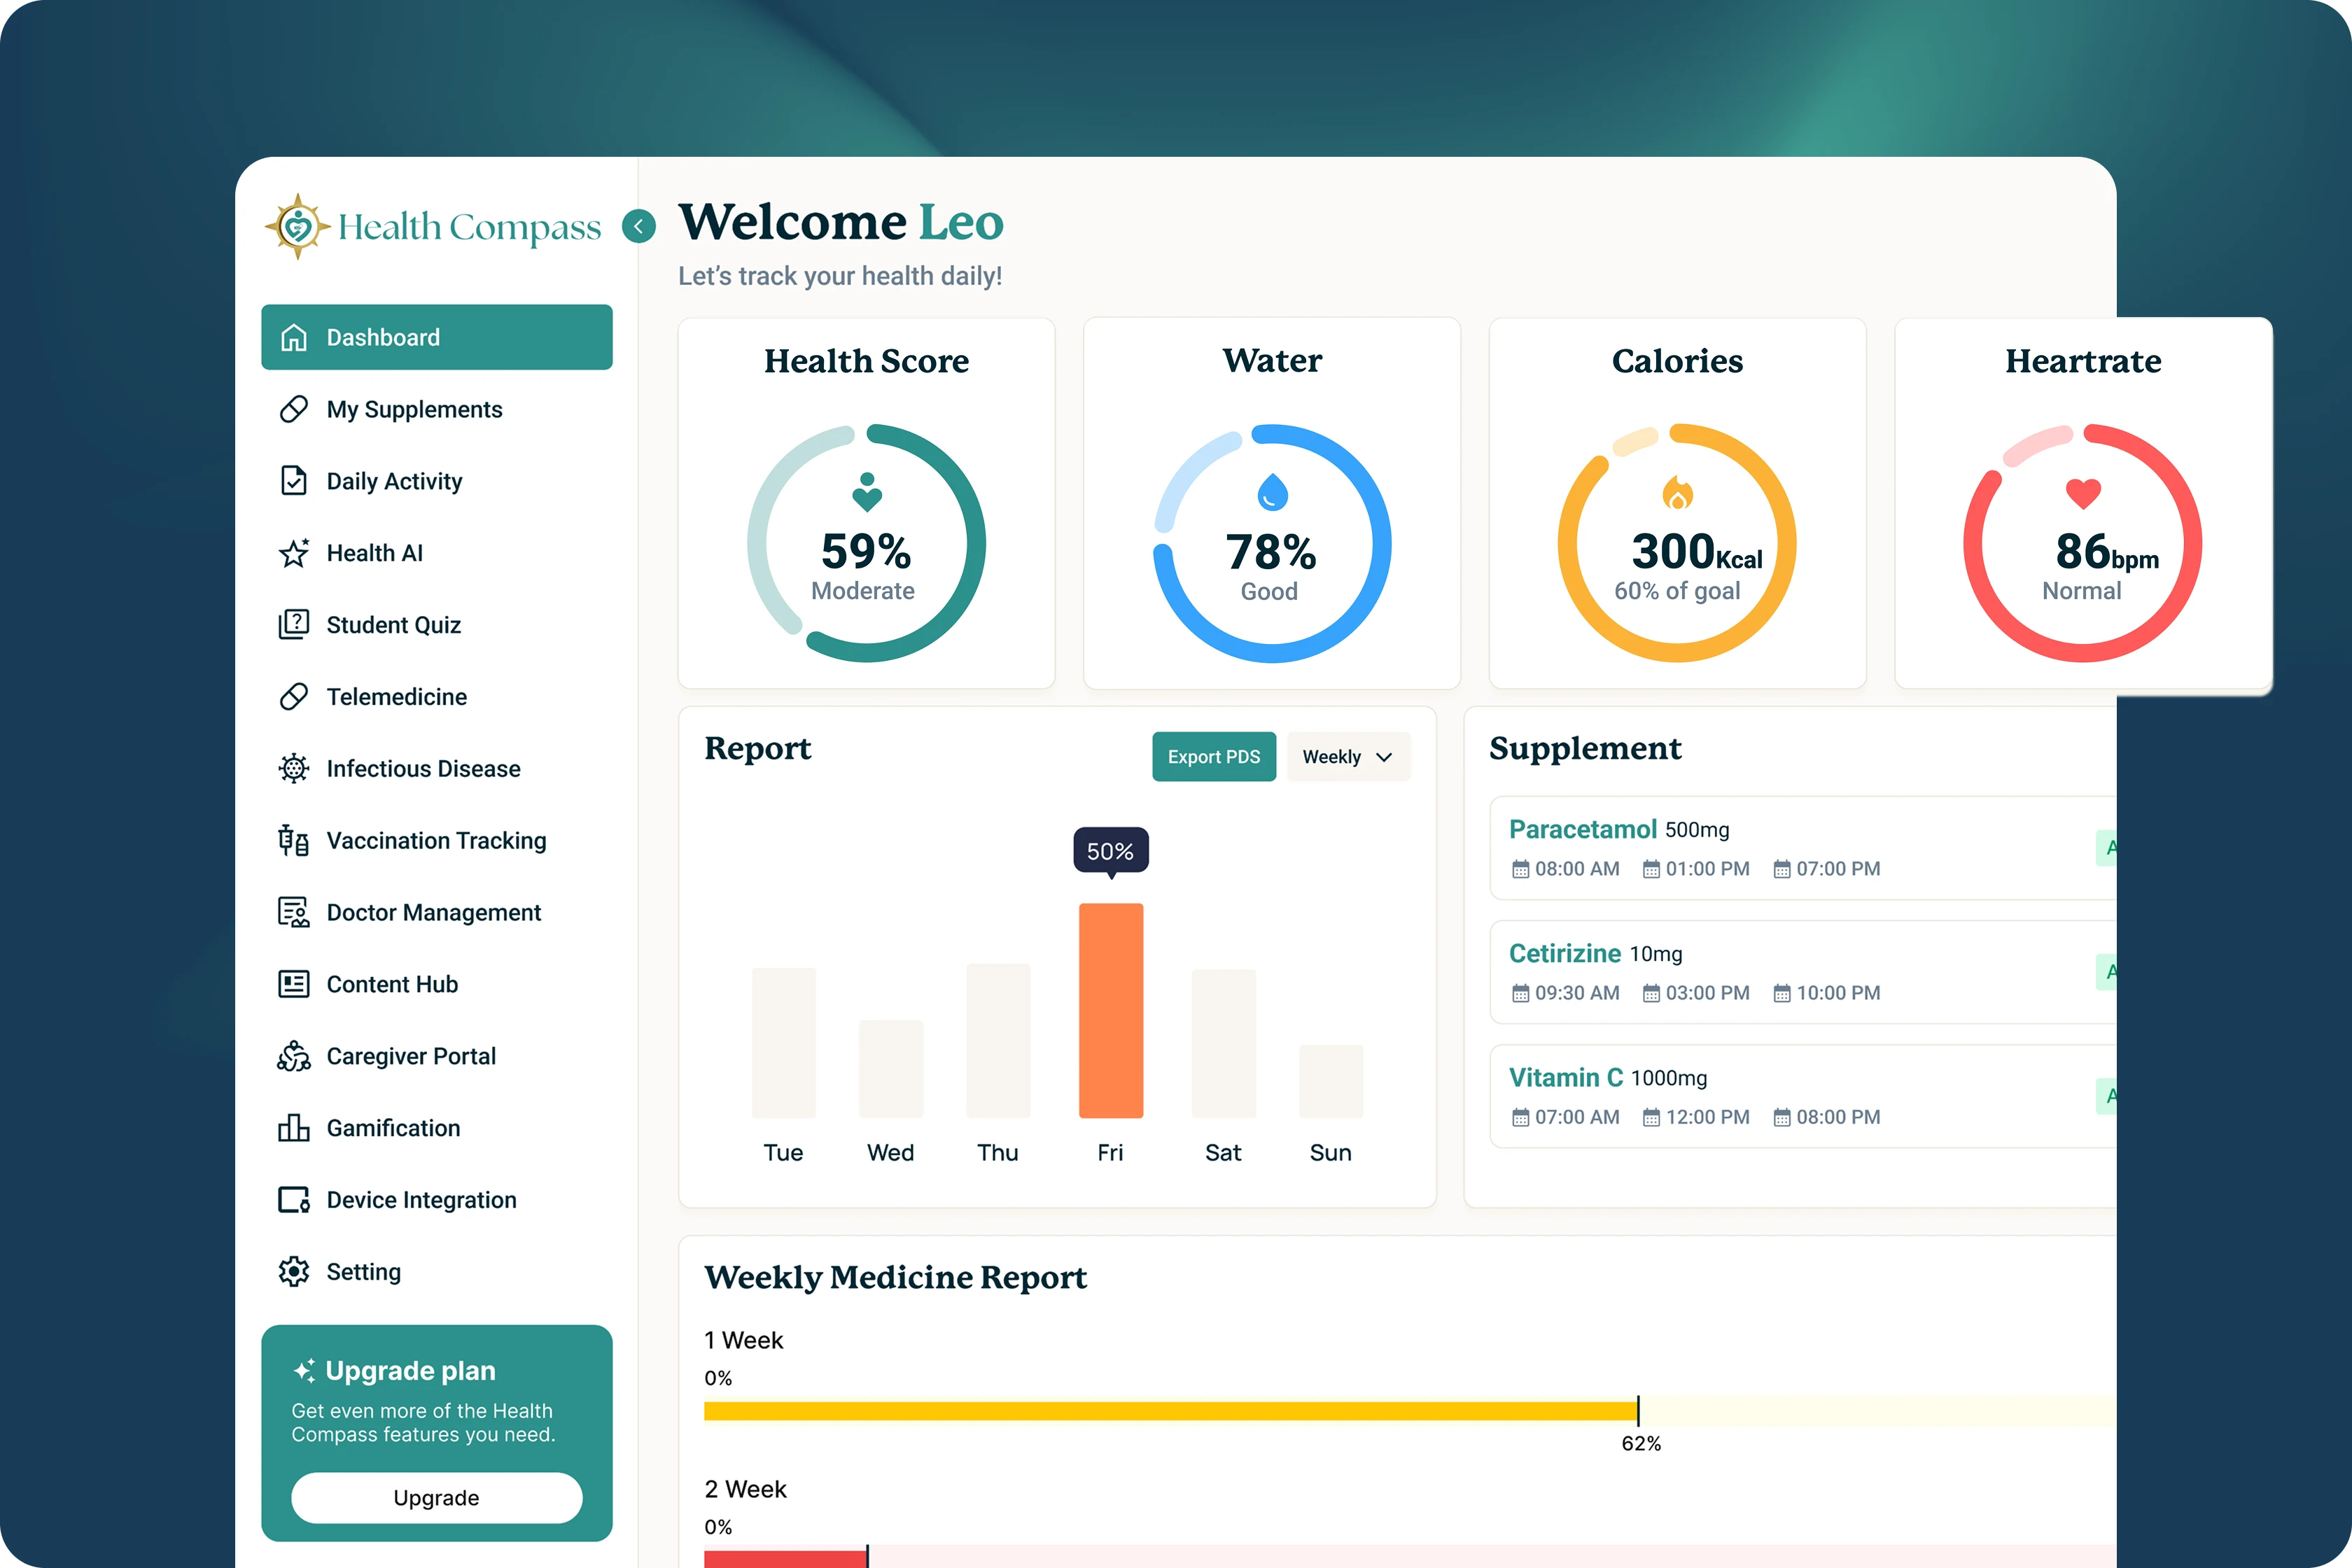Viewport: 2352px width, 1568px height.
Task: Select Health AI menu entry
Action: (x=437, y=553)
